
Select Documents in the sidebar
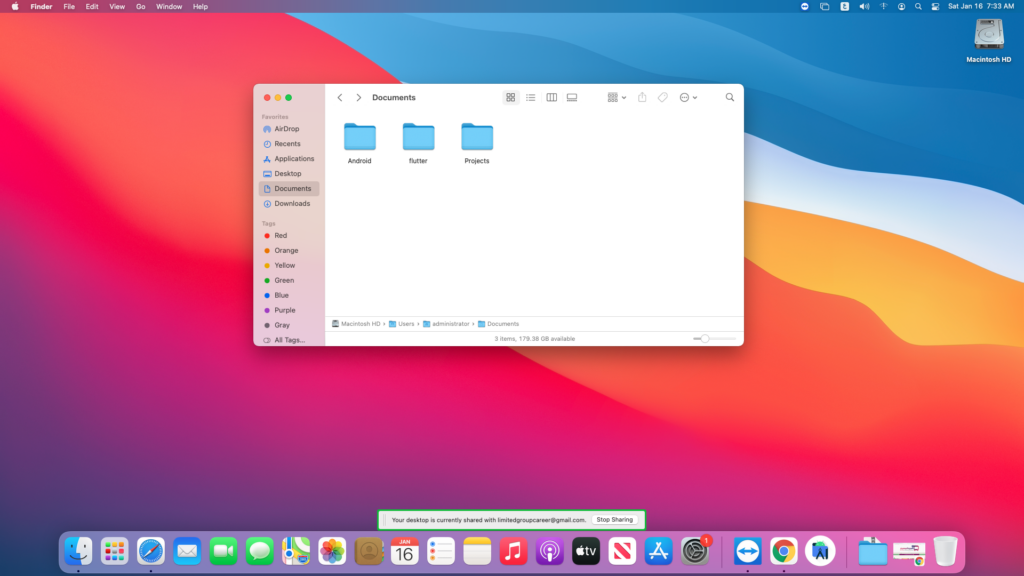pos(289,189)
